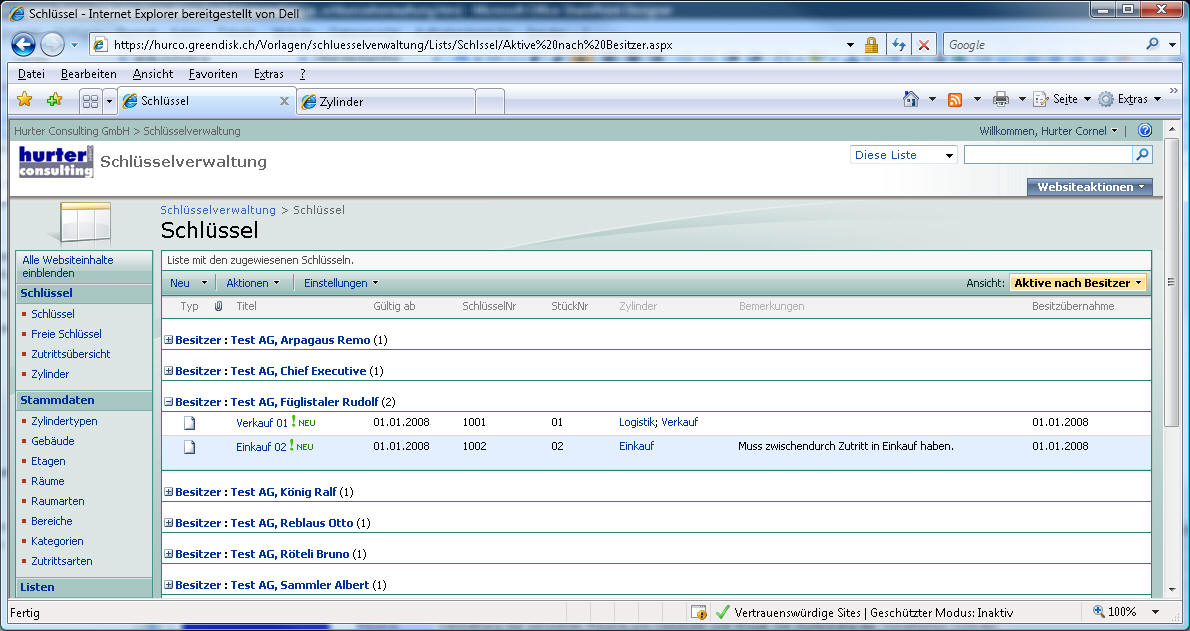Open the Zylindertypen sidebar link

pos(64,421)
